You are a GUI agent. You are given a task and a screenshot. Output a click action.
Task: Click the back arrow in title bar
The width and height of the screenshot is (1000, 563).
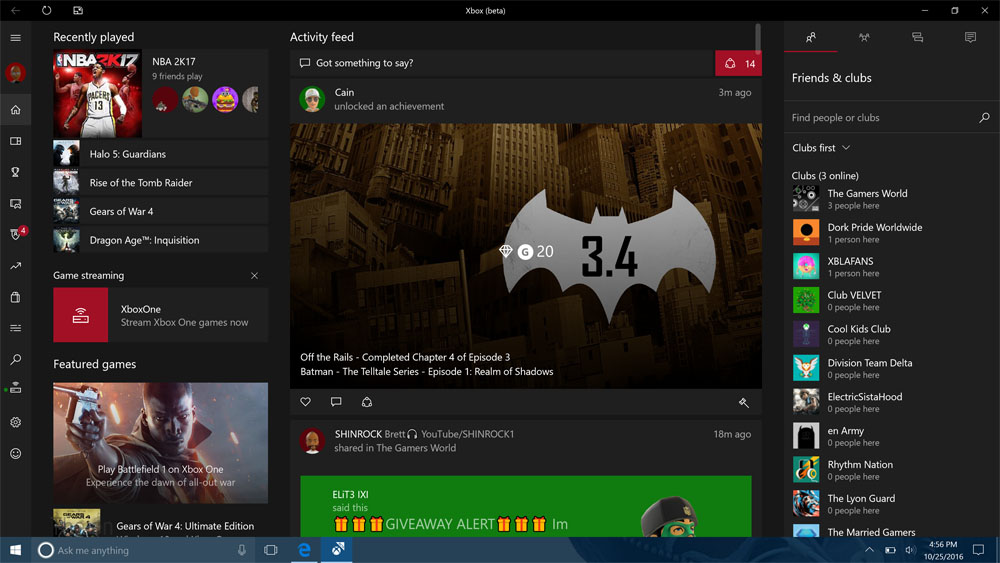[15, 10]
